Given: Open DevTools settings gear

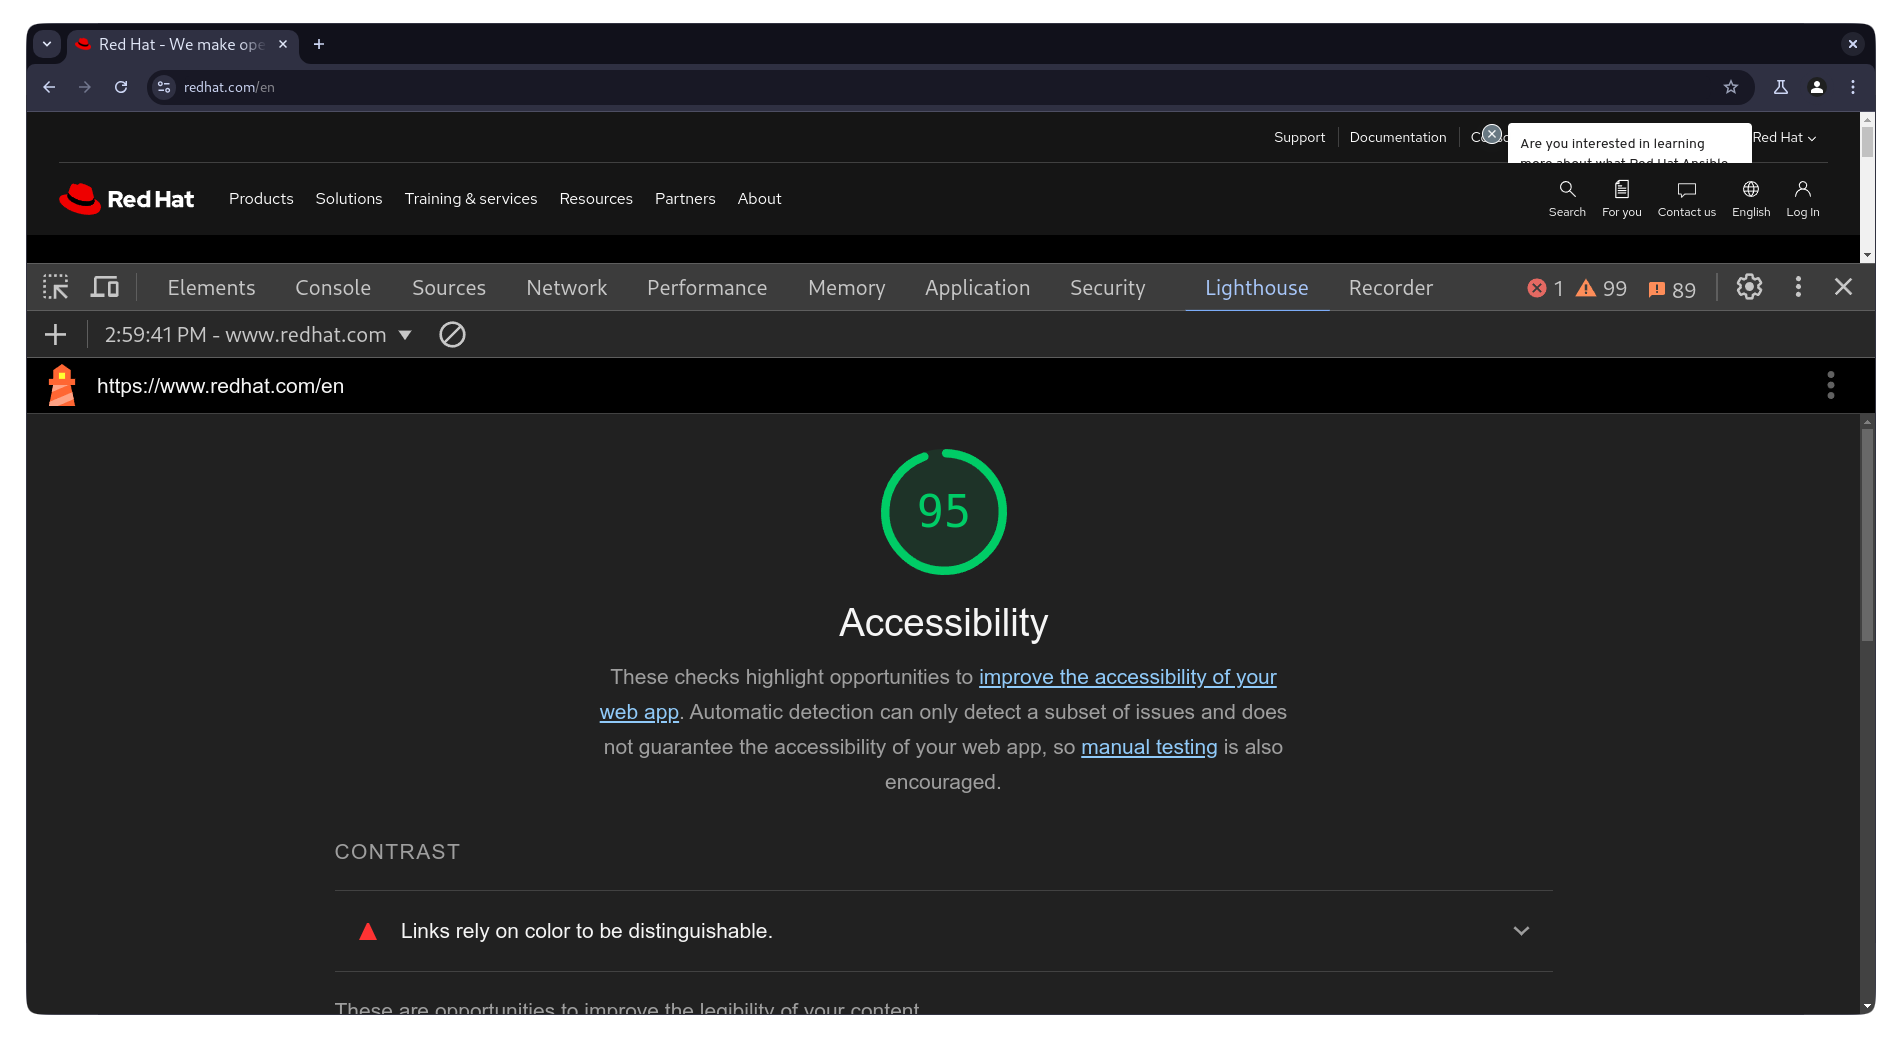Looking at the screenshot, I should (x=1749, y=287).
